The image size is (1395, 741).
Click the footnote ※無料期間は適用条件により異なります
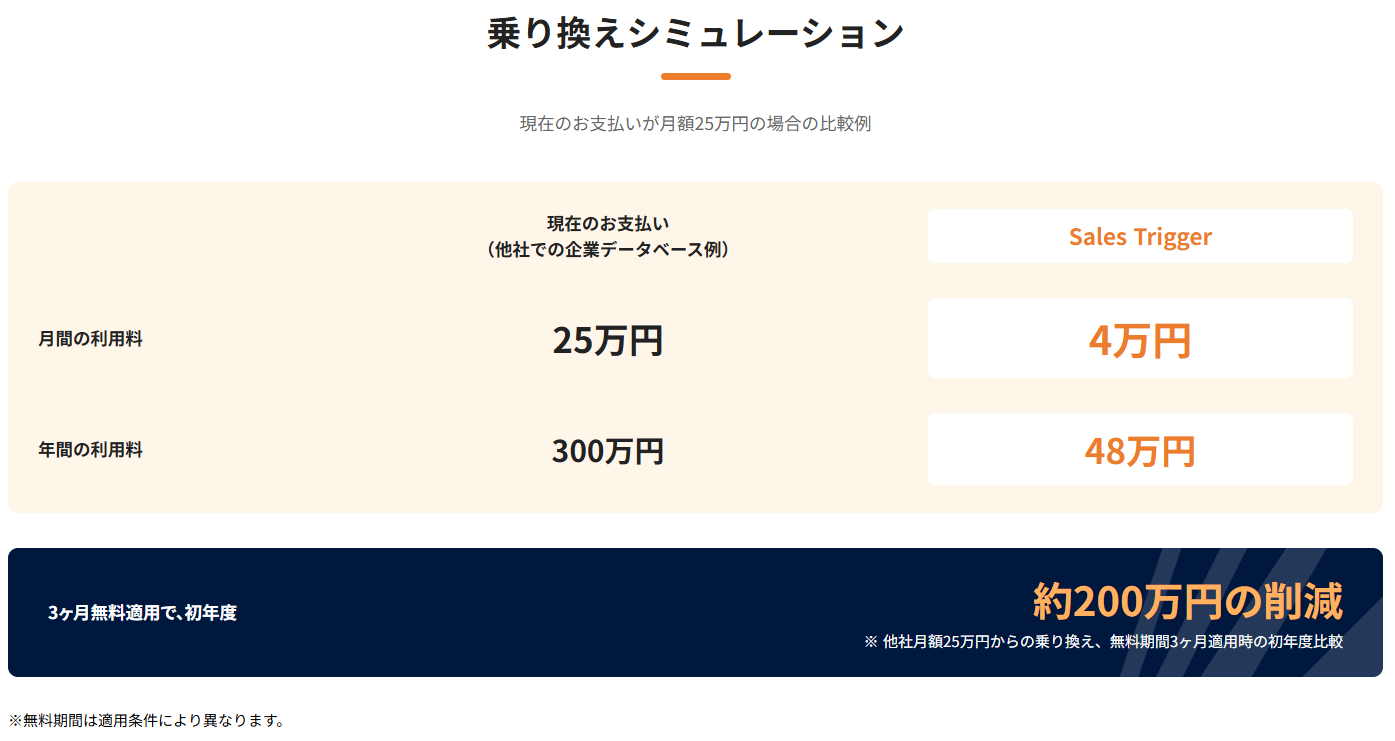pyautogui.click(x=147, y=720)
